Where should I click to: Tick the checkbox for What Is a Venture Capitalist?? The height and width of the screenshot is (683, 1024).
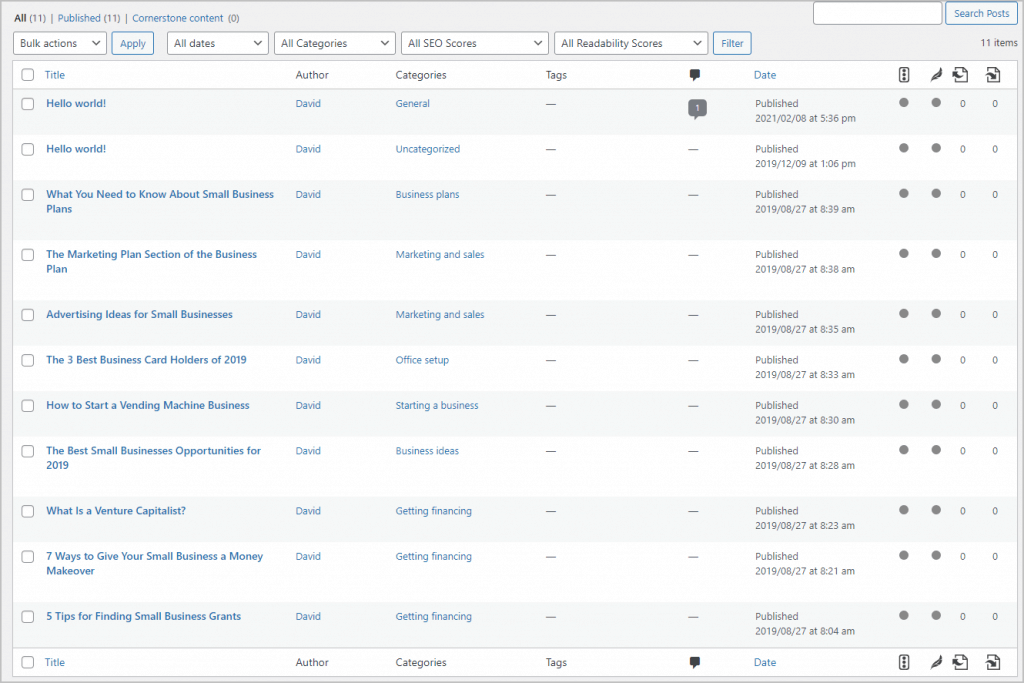[x=28, y=511]
